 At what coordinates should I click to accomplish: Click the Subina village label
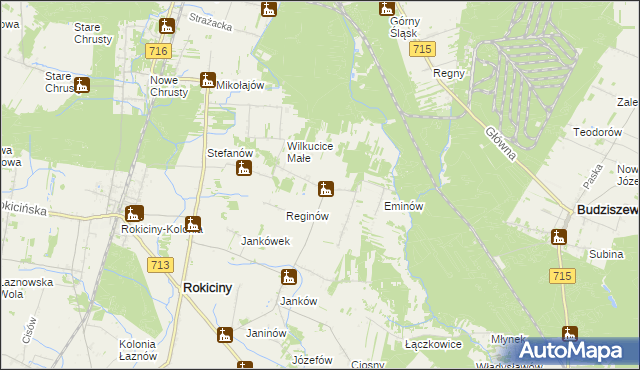click(x=606, y=254)
